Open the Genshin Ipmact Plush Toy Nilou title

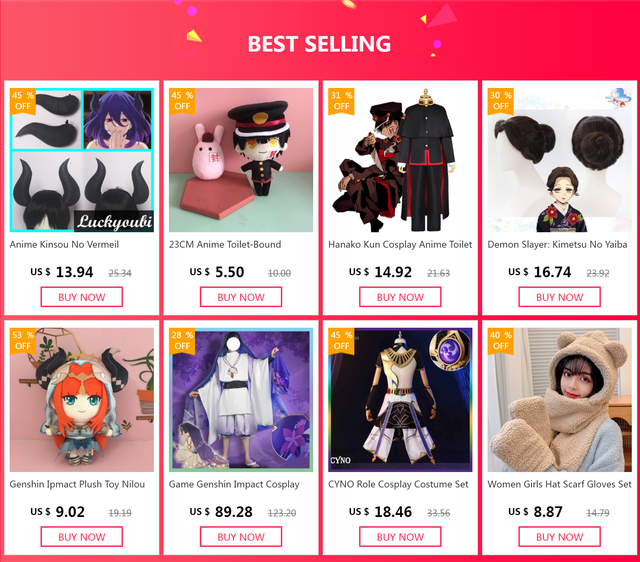point(77,484)
